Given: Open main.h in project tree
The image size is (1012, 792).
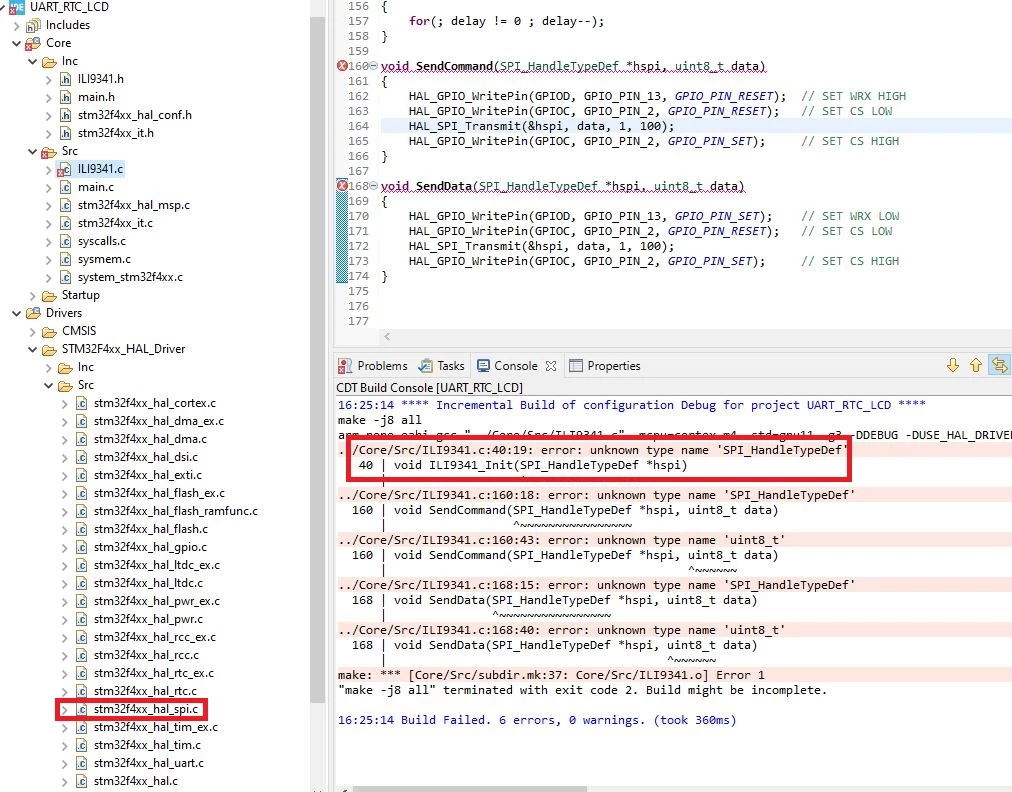Looking at the screenshot, I should click(x=96, y=97).
